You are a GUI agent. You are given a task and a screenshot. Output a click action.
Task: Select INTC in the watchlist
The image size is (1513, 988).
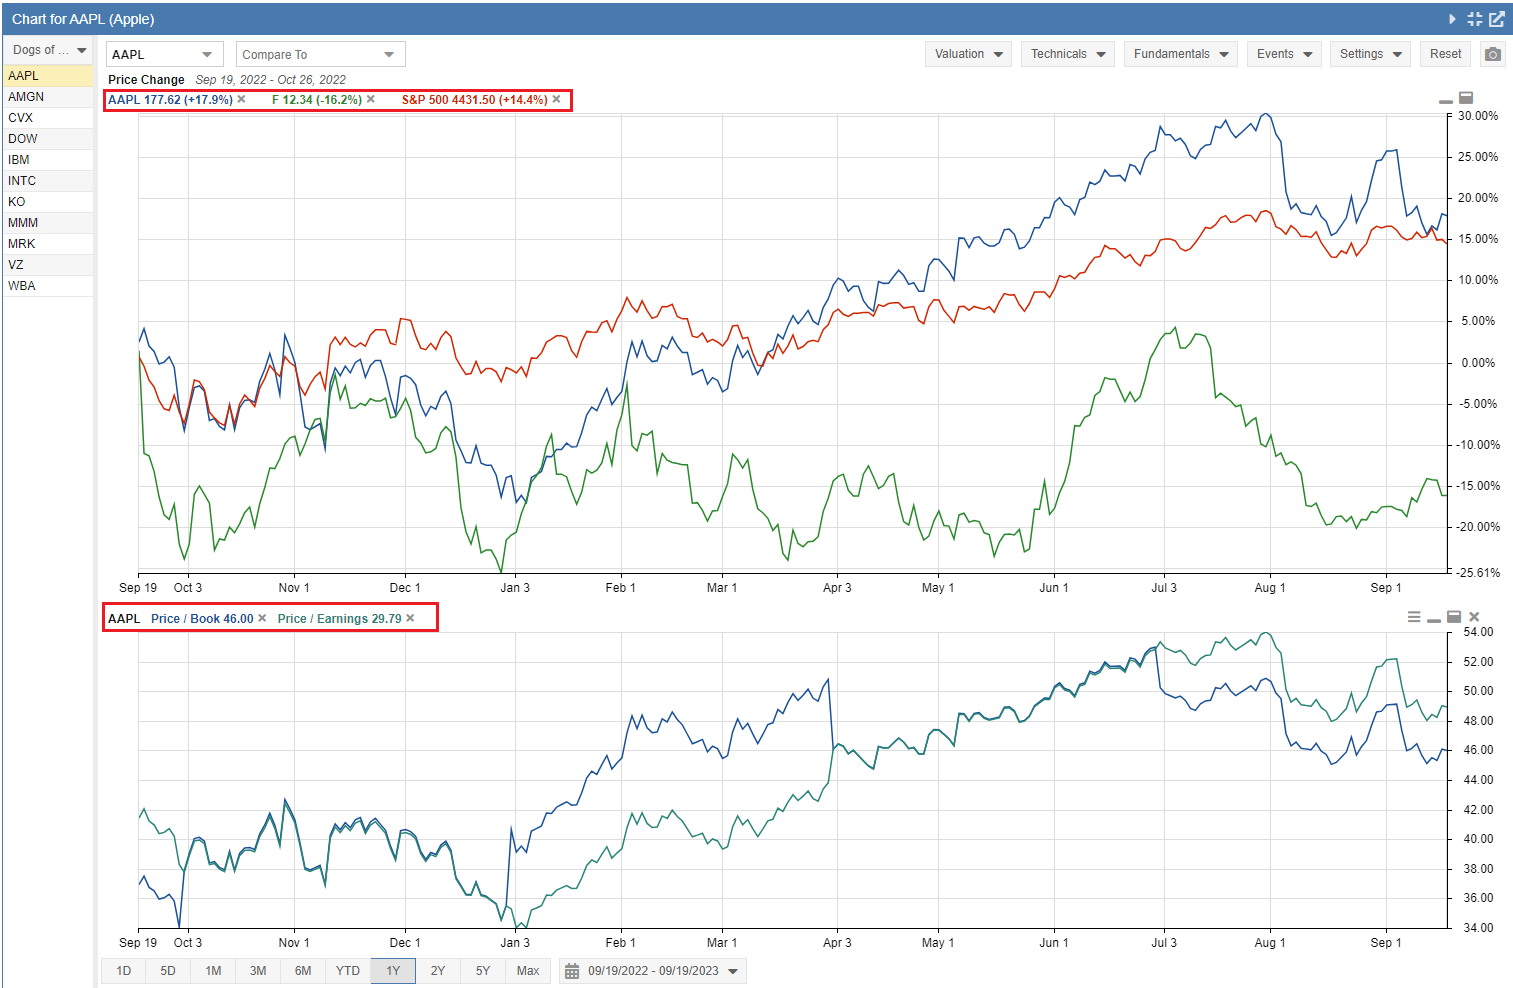49,181
